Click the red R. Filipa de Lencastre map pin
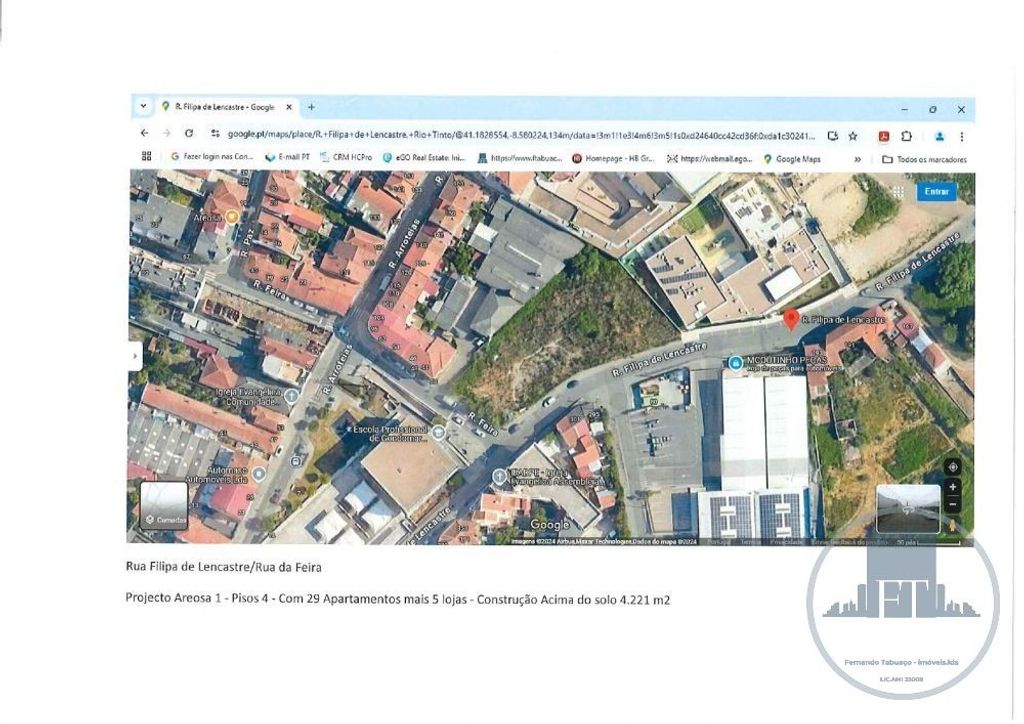1024x724 pixels. pyautogui.click(x=790, y=319)
